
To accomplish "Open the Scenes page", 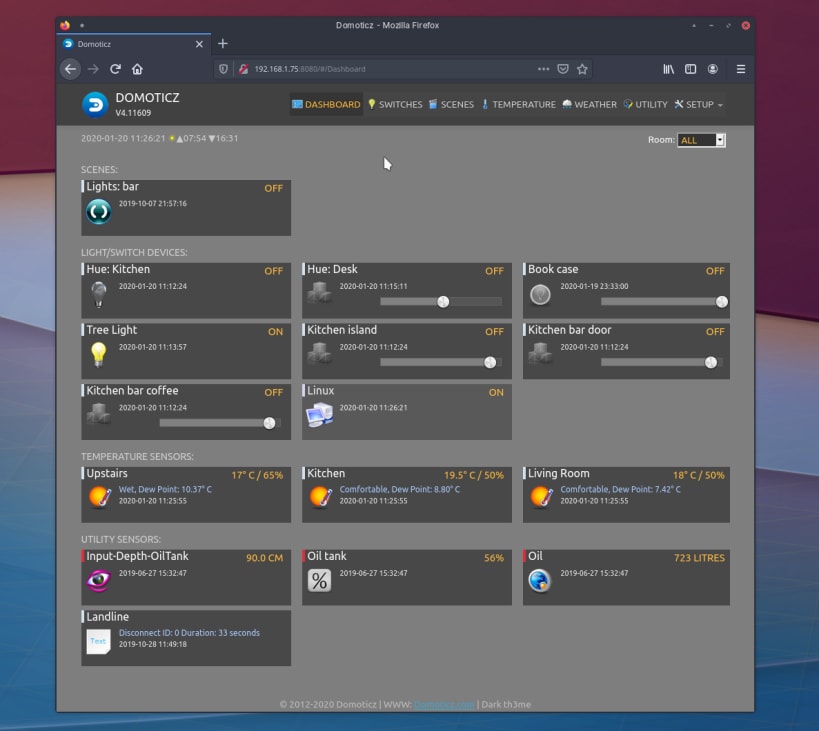I will point(451,104).
